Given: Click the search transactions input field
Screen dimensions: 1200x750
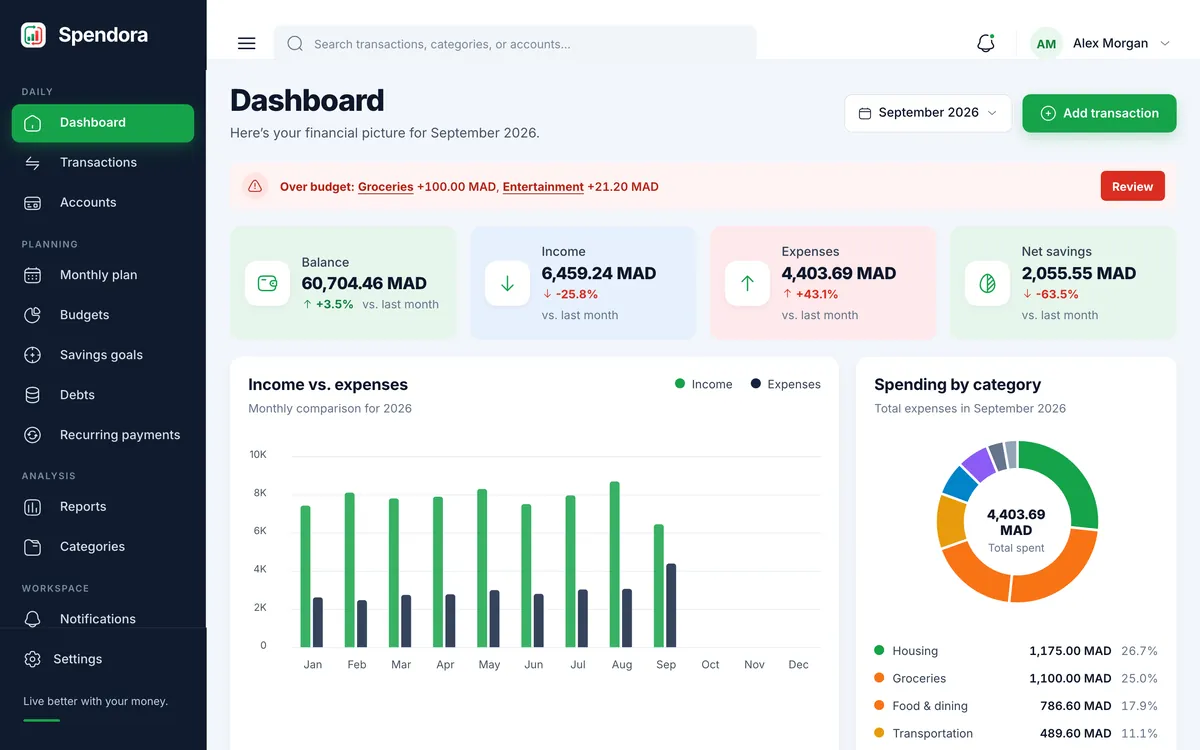Looking at the screenshot, I should pyautogui.click(x=515, y=44).
